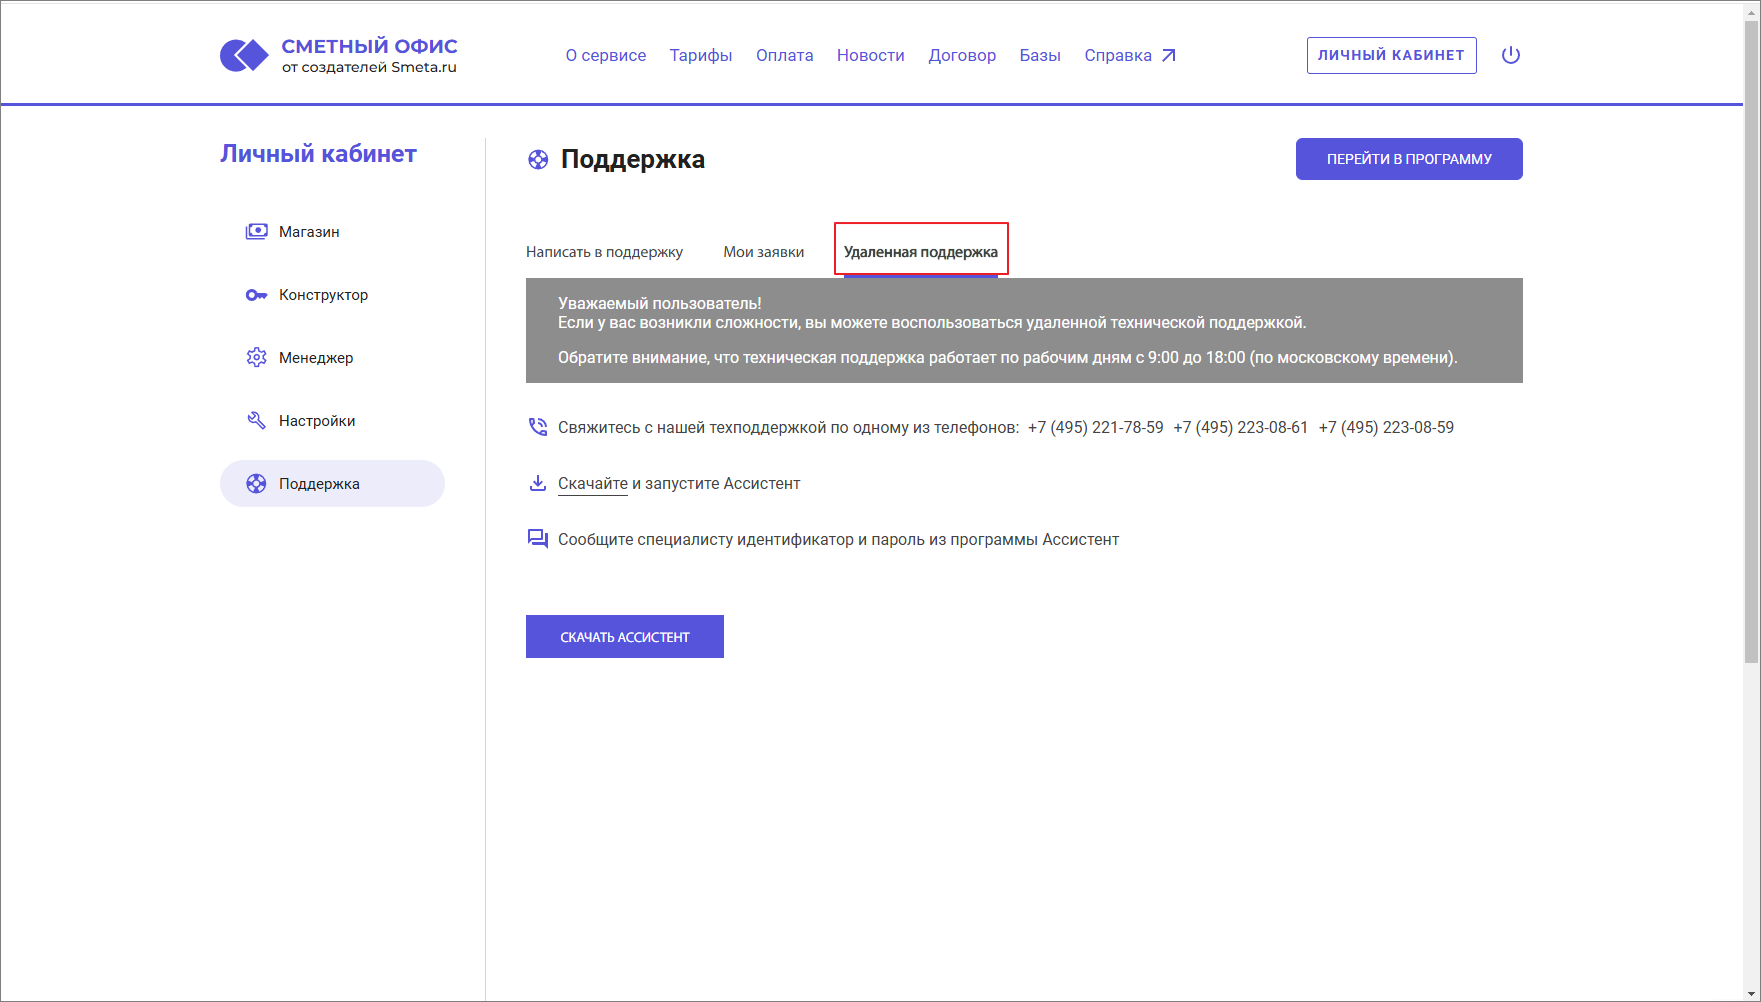Click the Магазин wallet icon in sidebar
1761x1002 pixels.
pyautogui.click(x=257, y=231)
